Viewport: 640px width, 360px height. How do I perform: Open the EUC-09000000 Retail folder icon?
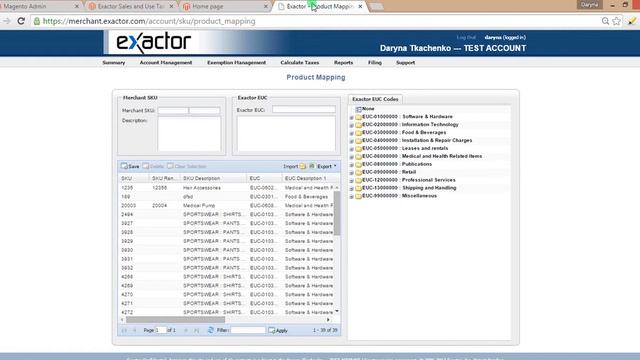tap(358, 172)
